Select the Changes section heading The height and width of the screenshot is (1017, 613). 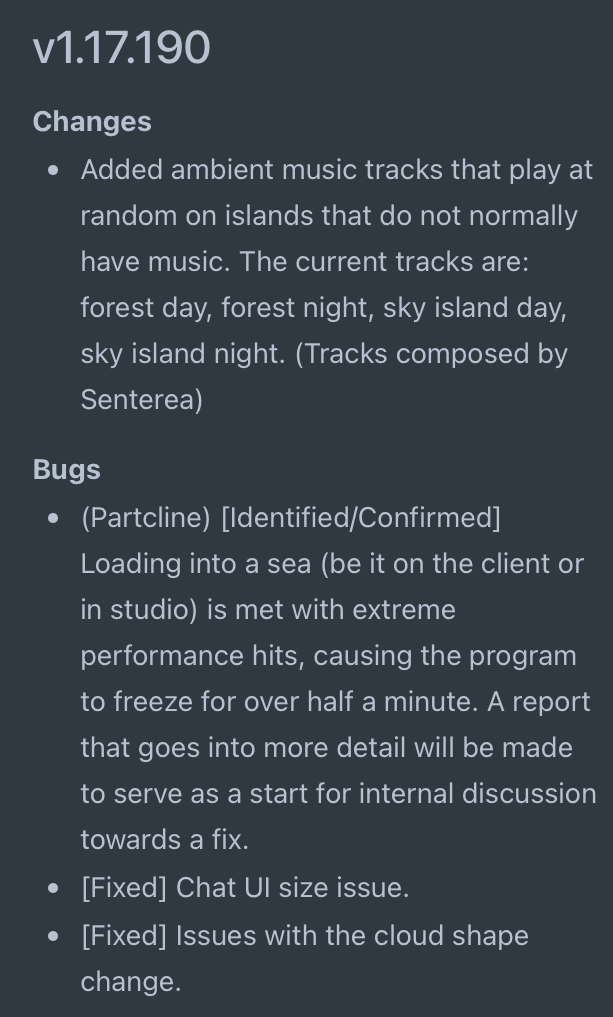92,122
